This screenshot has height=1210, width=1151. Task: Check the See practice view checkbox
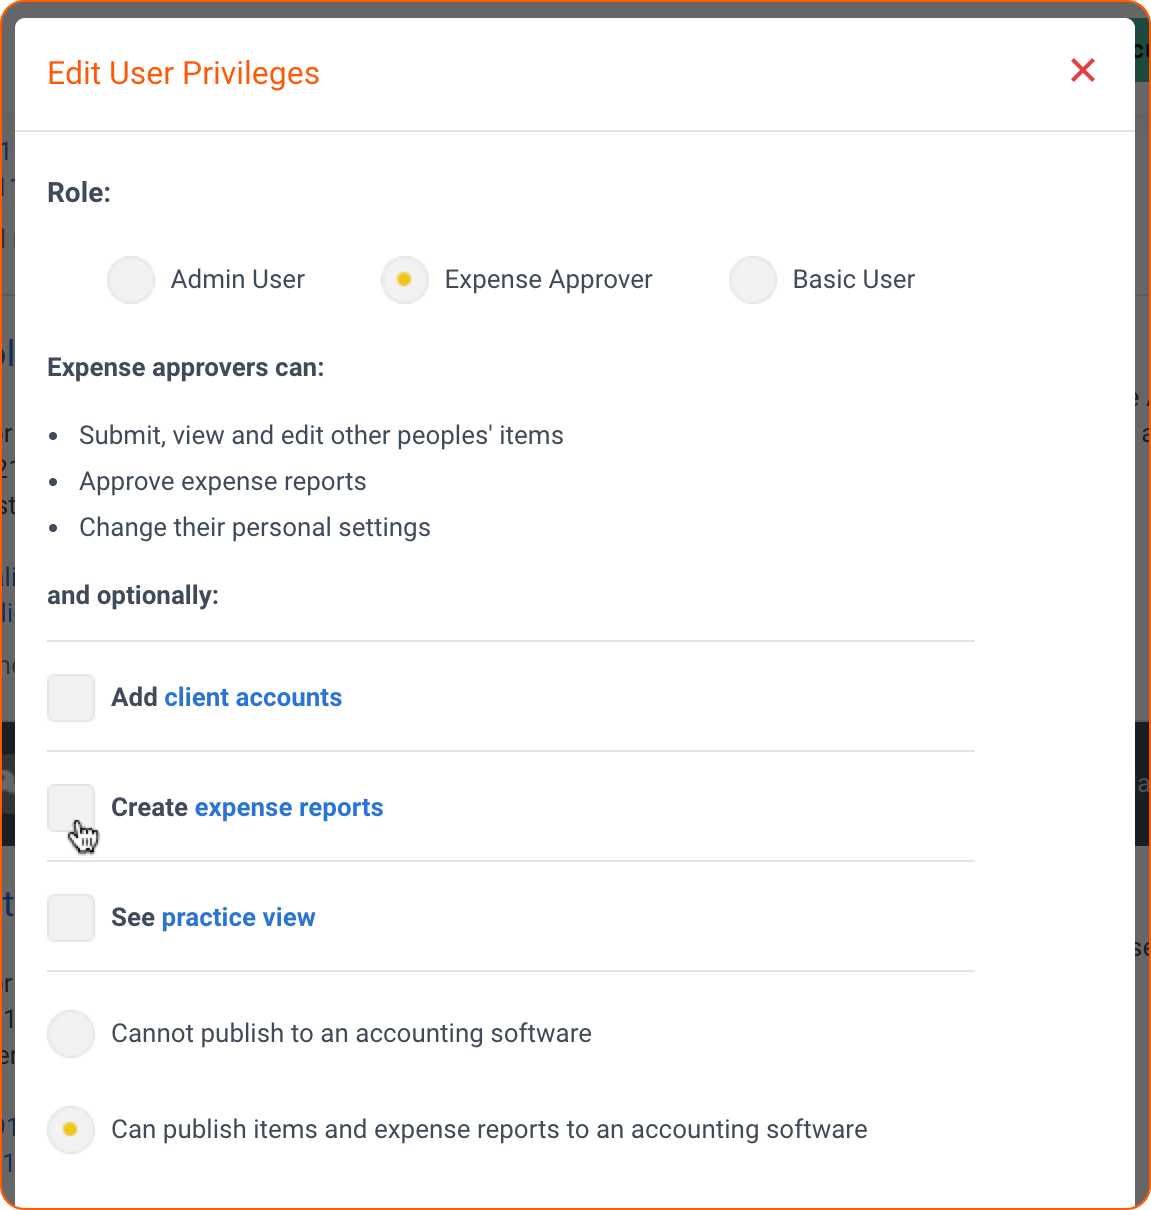[x=71, y=918]
